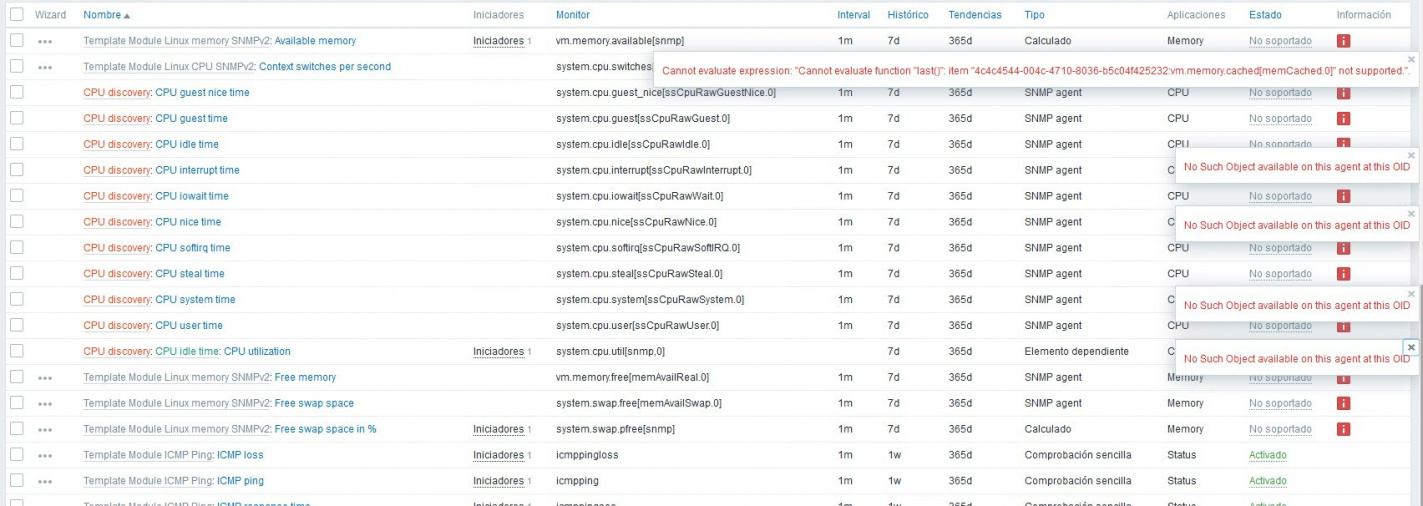Show red info icon for Free swap space in %
Viewport: 1423px width, 506px height.
(1343, 430)
